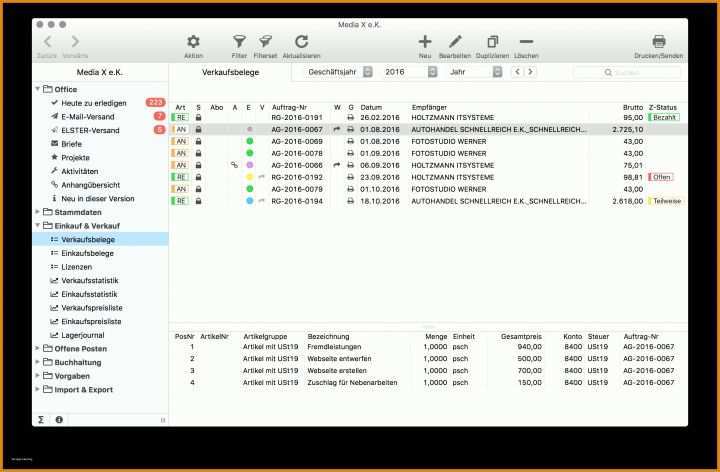Click the search field
This screenshot has height=472, width=720.
coord(627,73)
